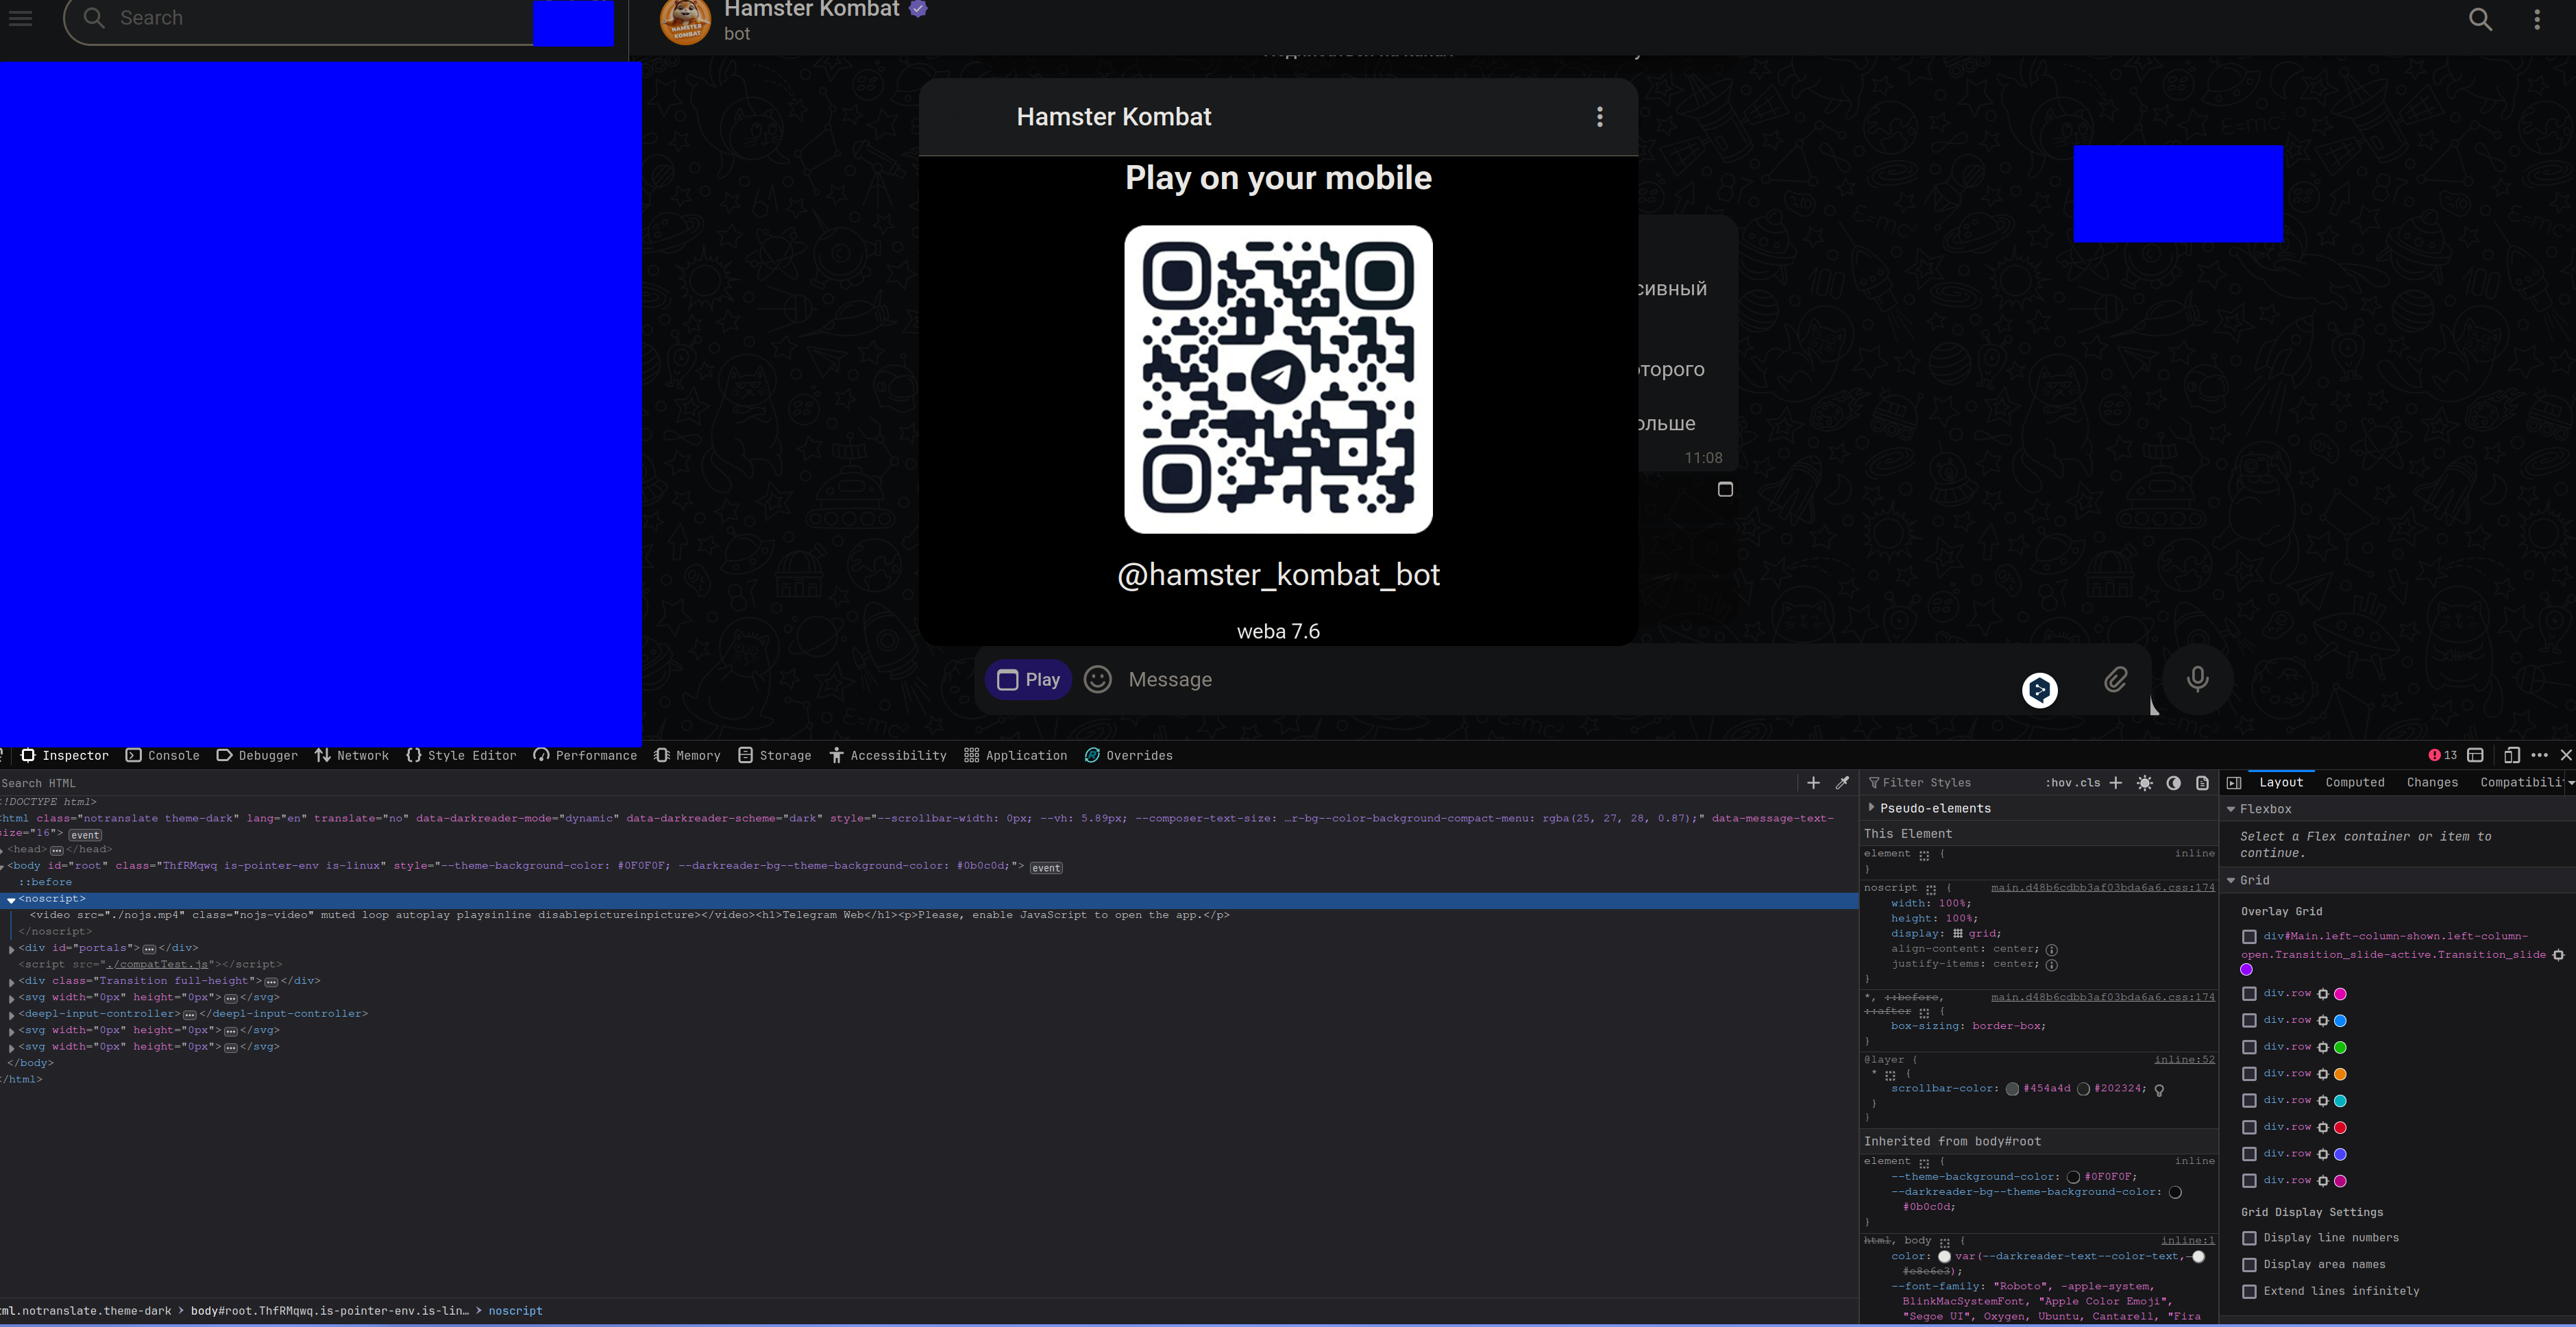Toggle print media simulation

(x=2202, y=783)
